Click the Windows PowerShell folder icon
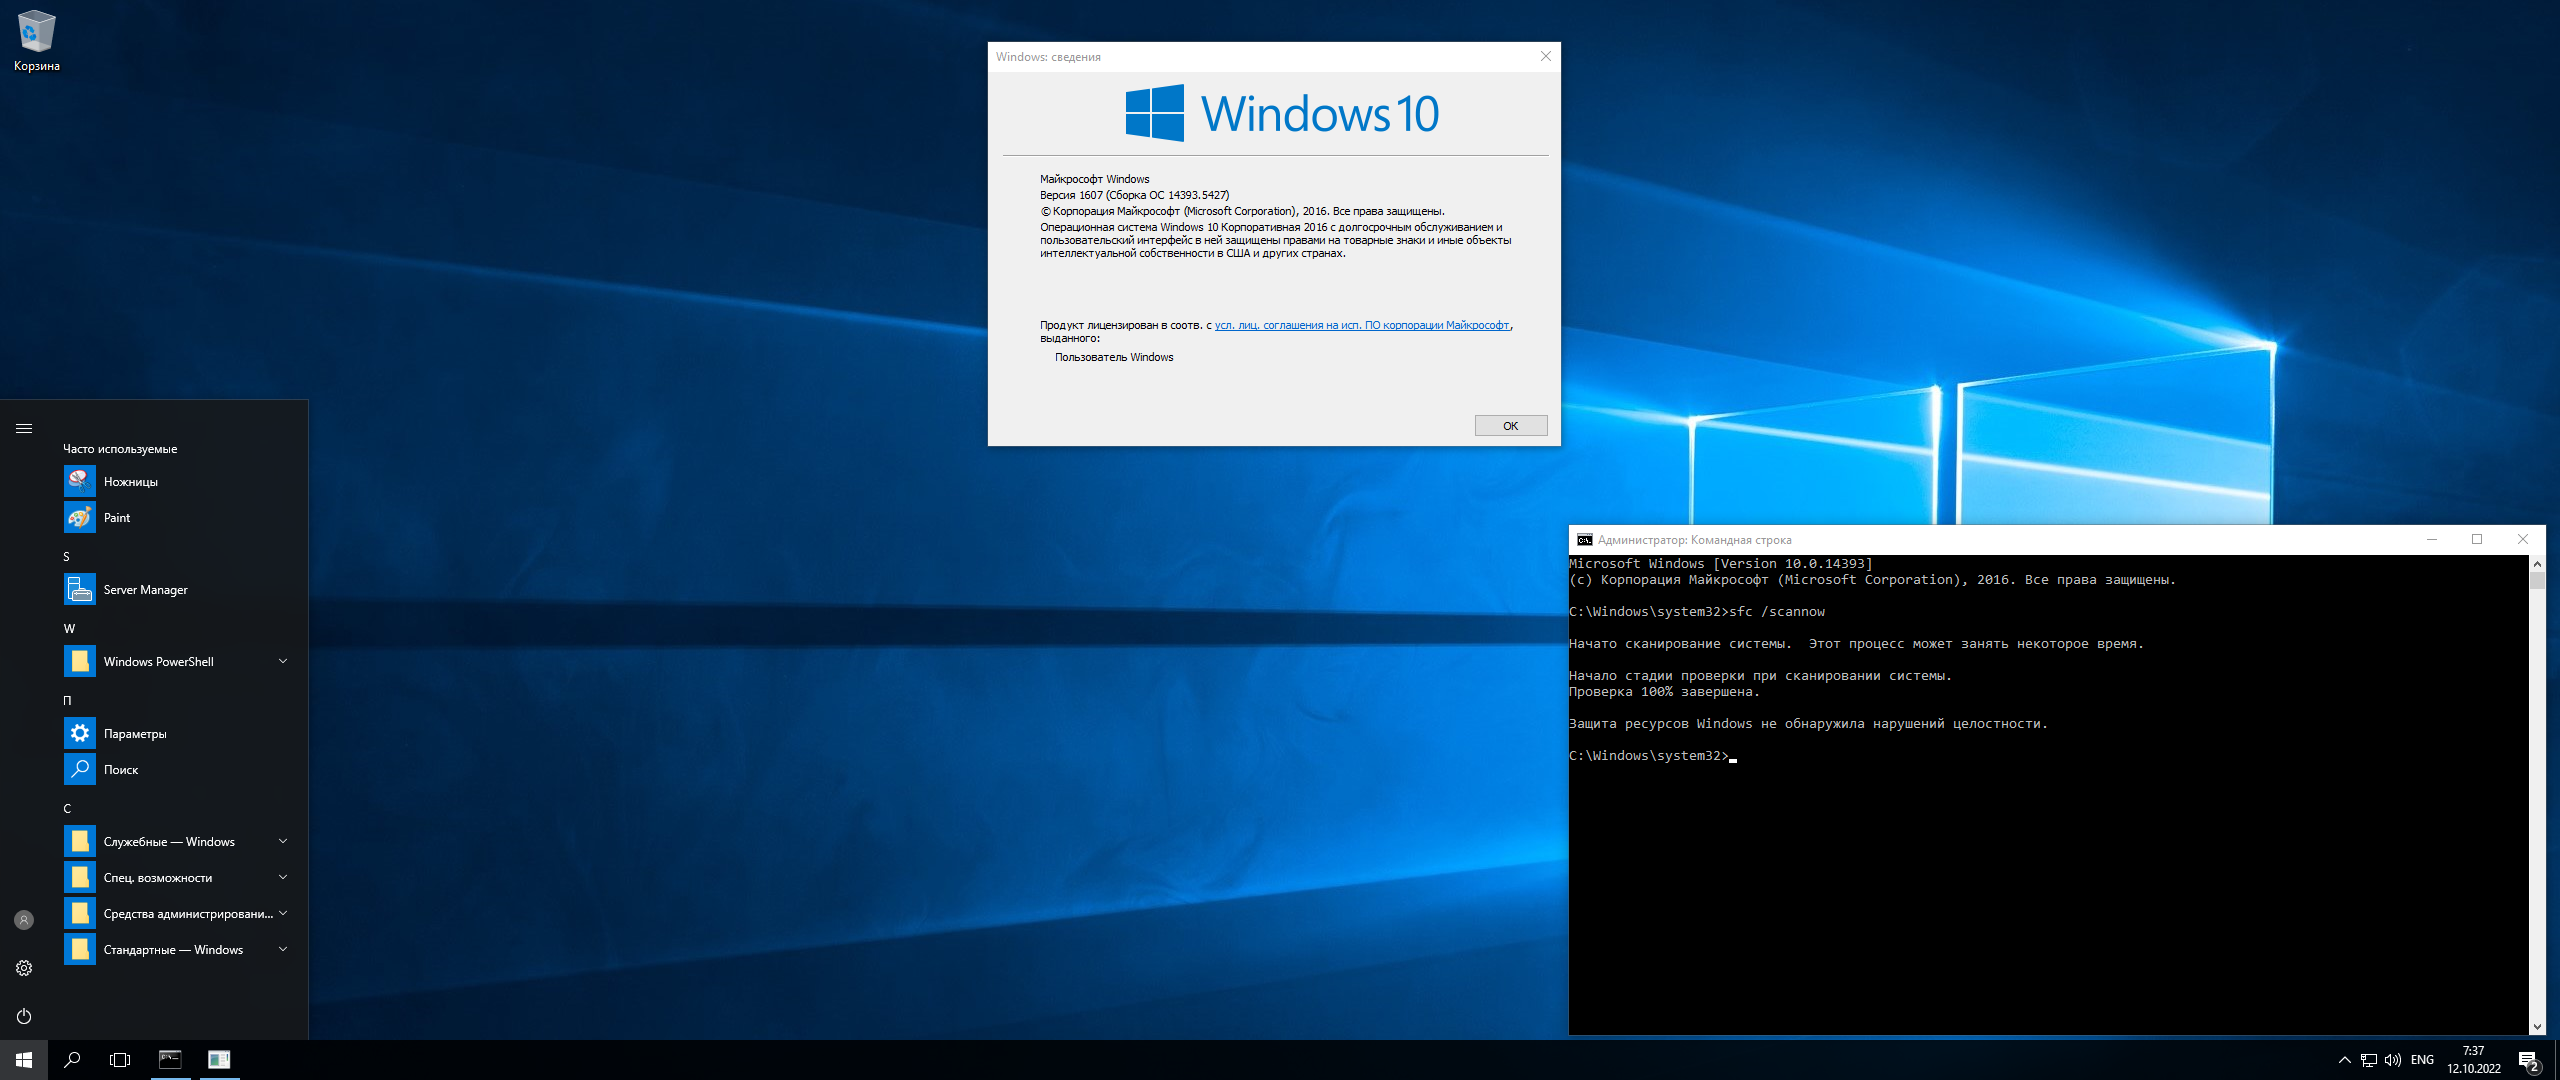Screen dimensions: 2560x1080 tap(80, 662)
